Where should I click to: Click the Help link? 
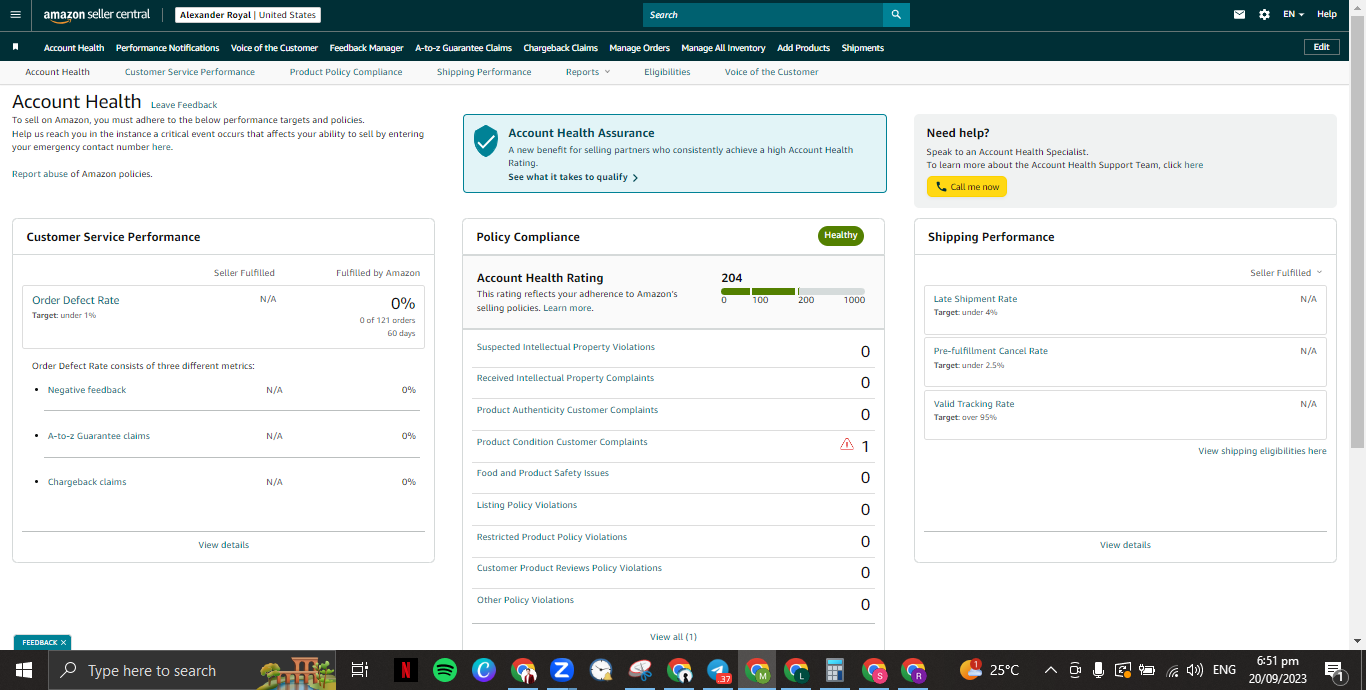[1327, 15]
